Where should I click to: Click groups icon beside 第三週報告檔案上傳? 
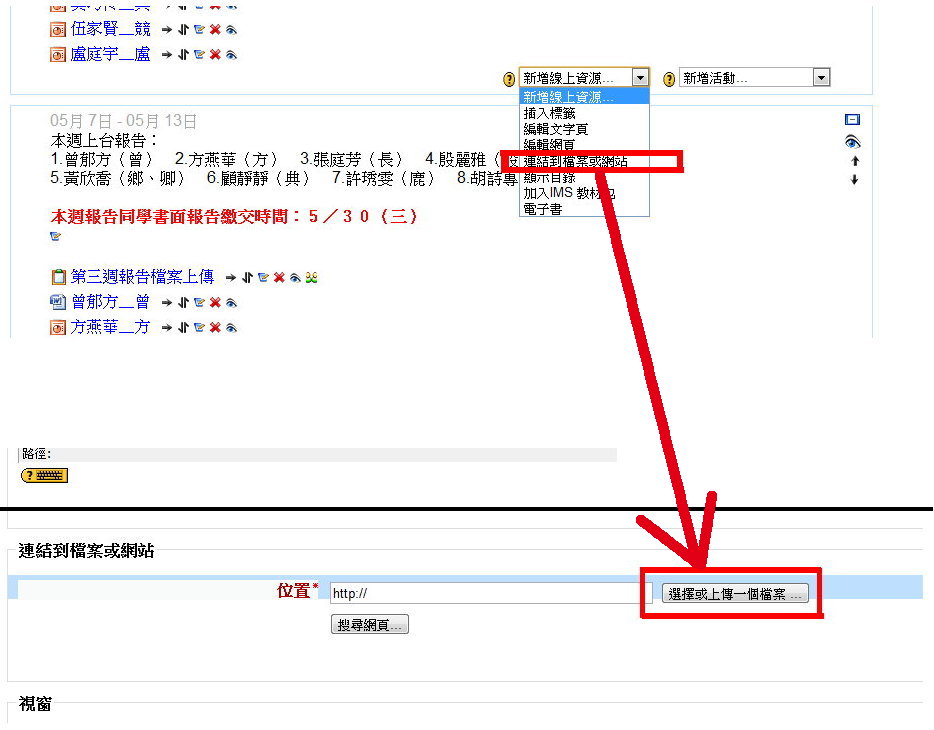(x=312, y=278)
